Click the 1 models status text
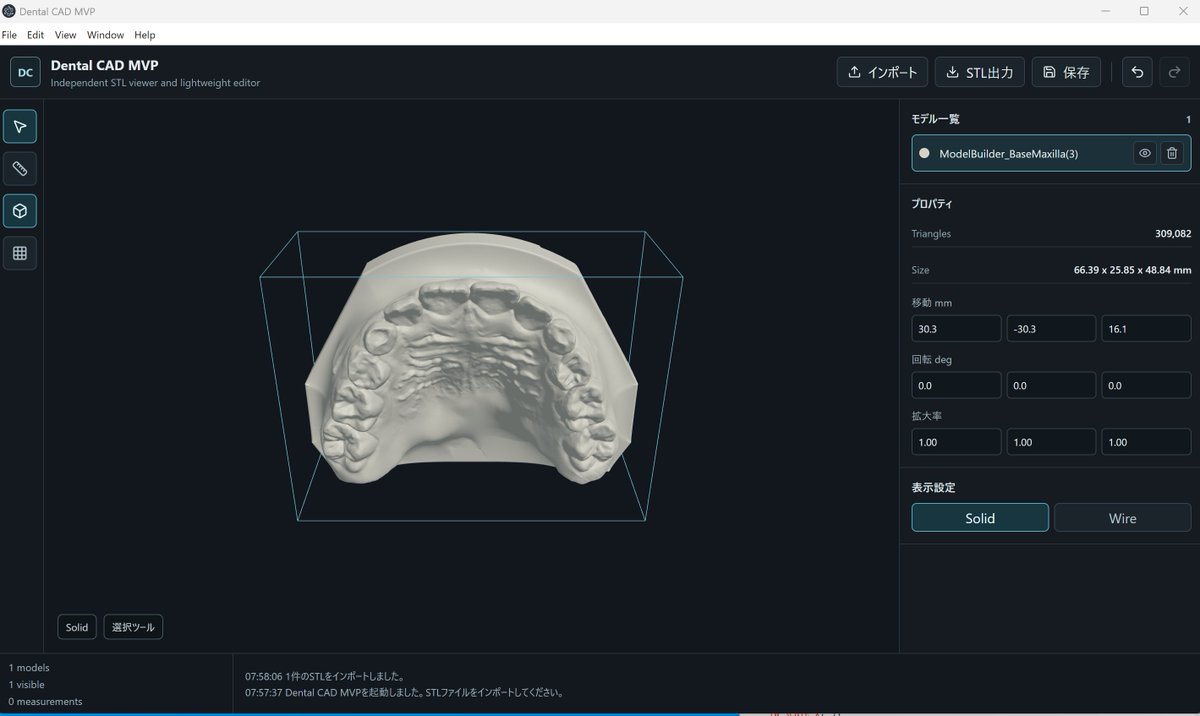1200x716 pixels. [29, 668]
